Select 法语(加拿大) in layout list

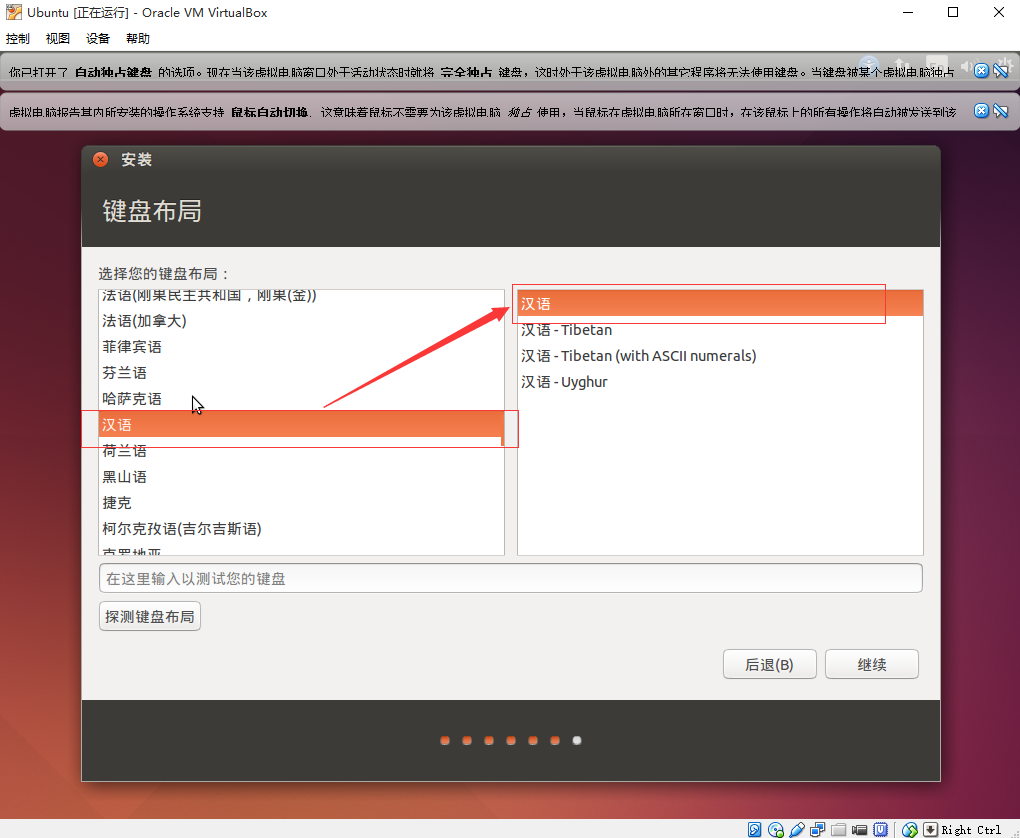tap(301, 321)
